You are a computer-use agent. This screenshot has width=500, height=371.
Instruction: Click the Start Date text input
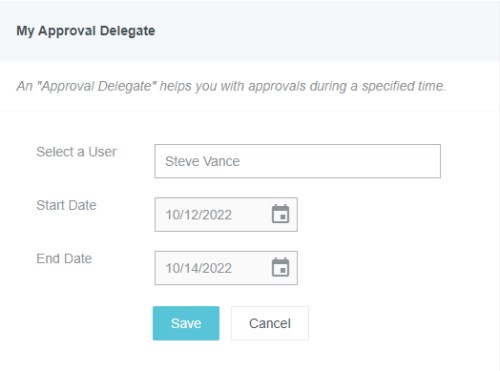226,215
